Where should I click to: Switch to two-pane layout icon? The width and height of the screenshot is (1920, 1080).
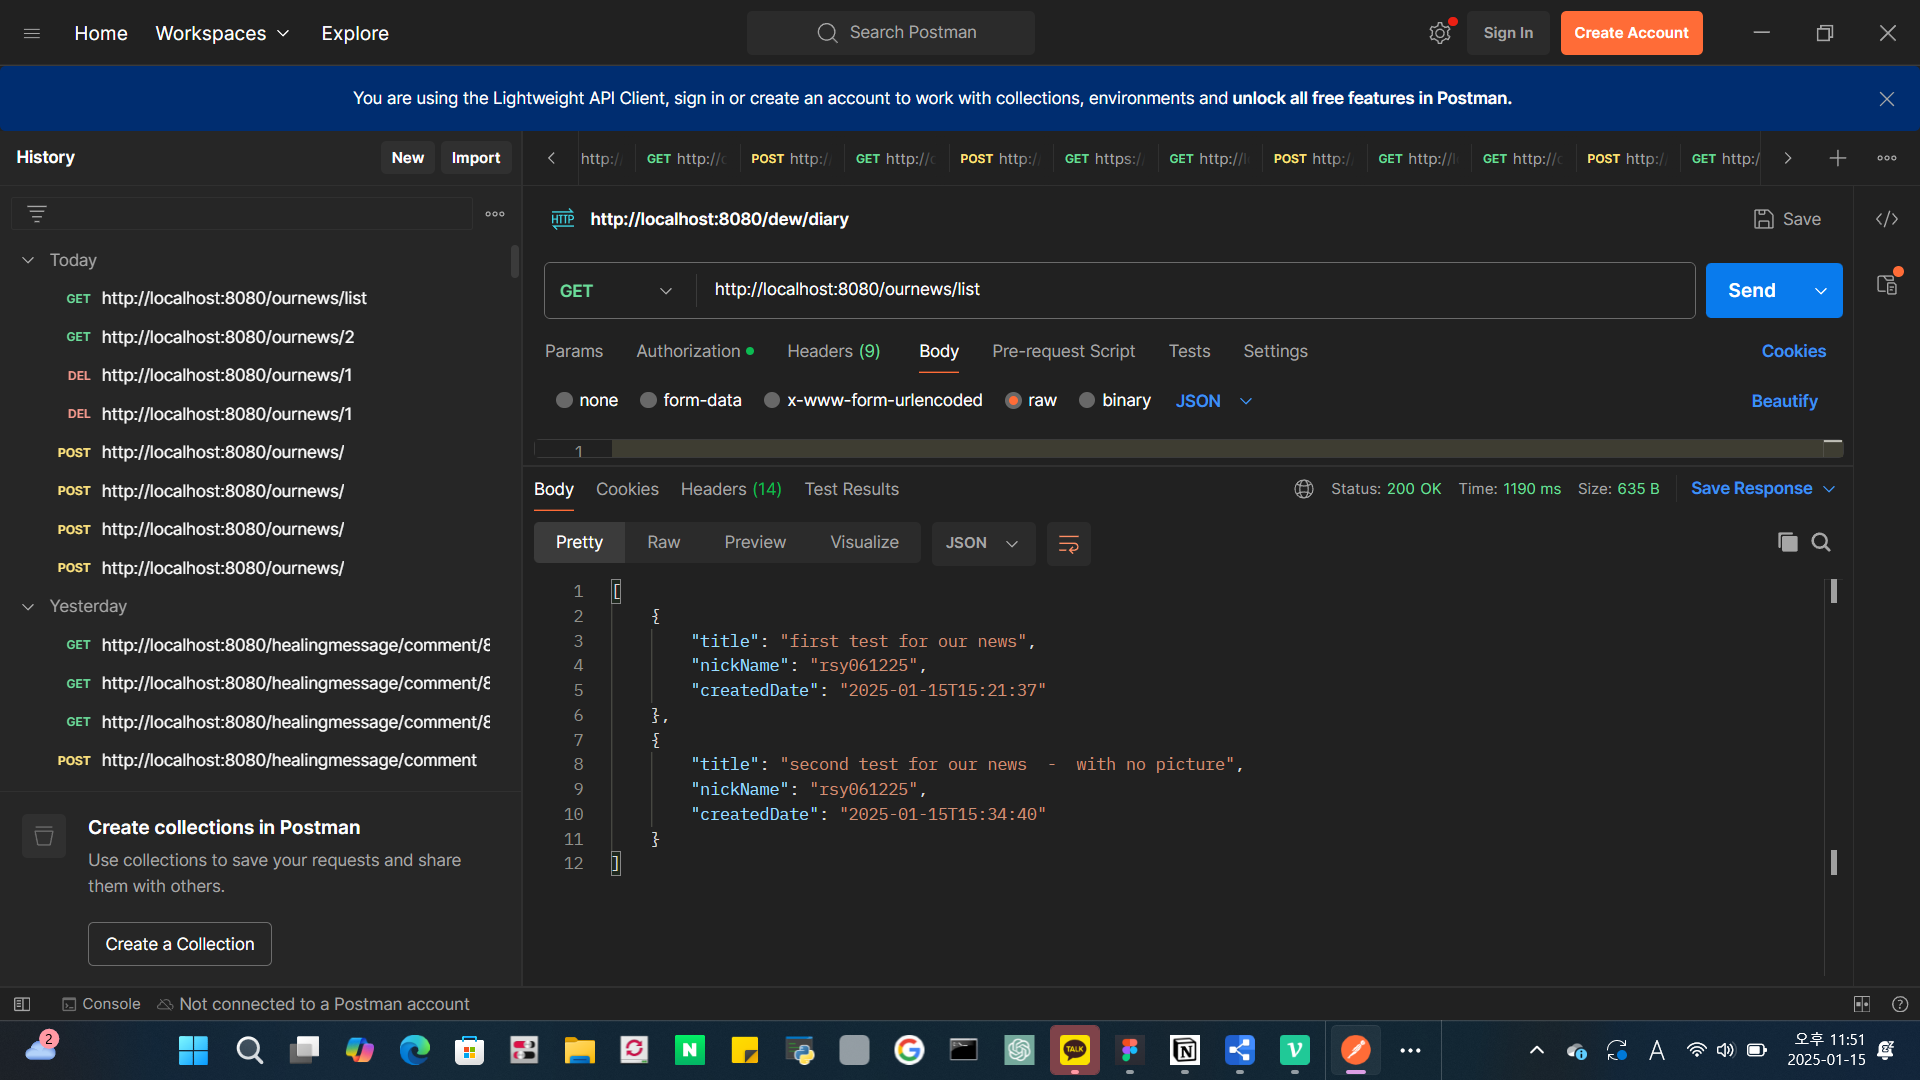pos(1862,1004)
